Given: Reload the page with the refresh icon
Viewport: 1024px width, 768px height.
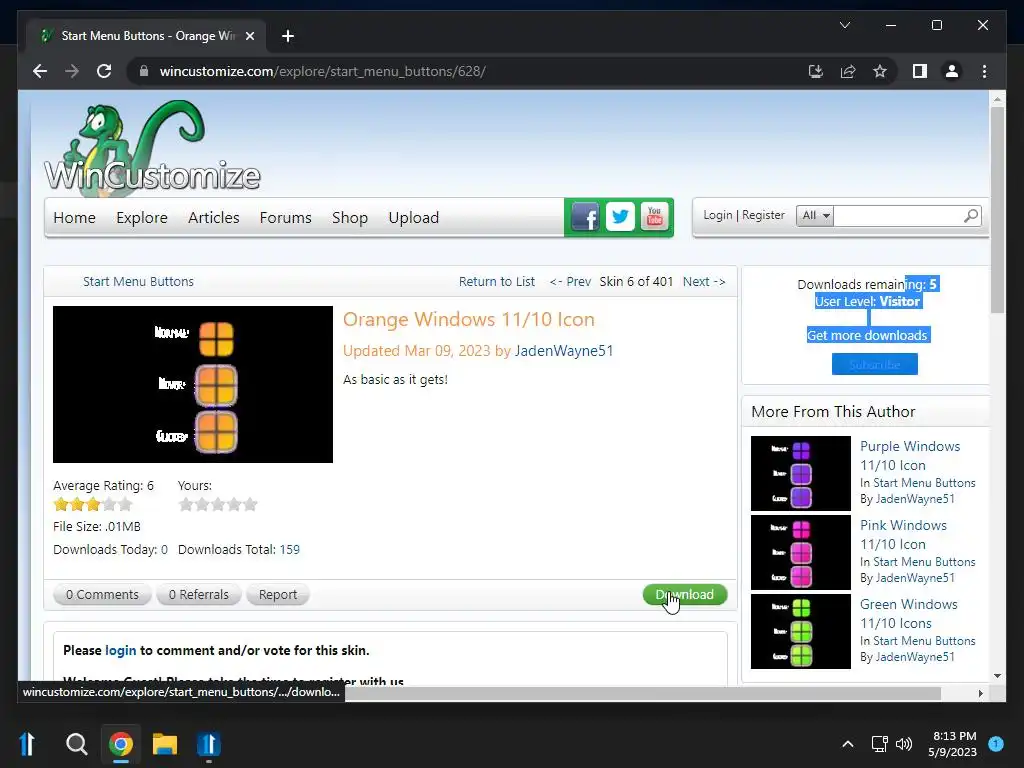Looking at the screenshot, I should 104,71.
